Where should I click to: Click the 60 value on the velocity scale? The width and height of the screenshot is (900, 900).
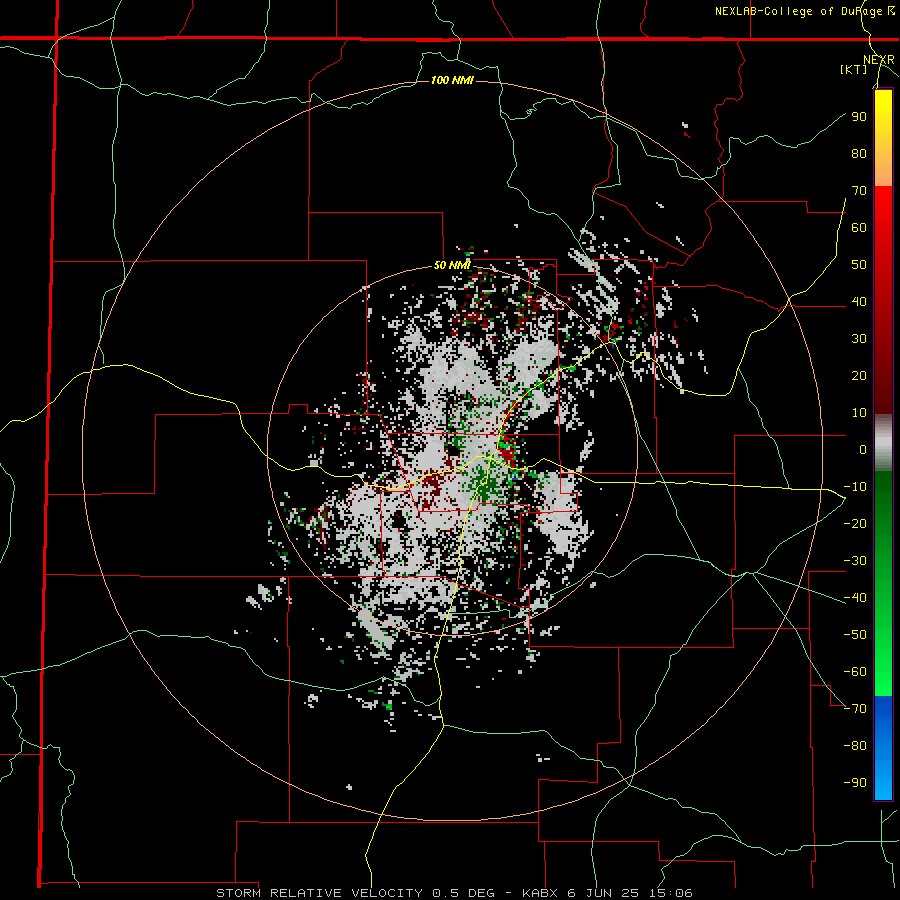coord(859,228)
